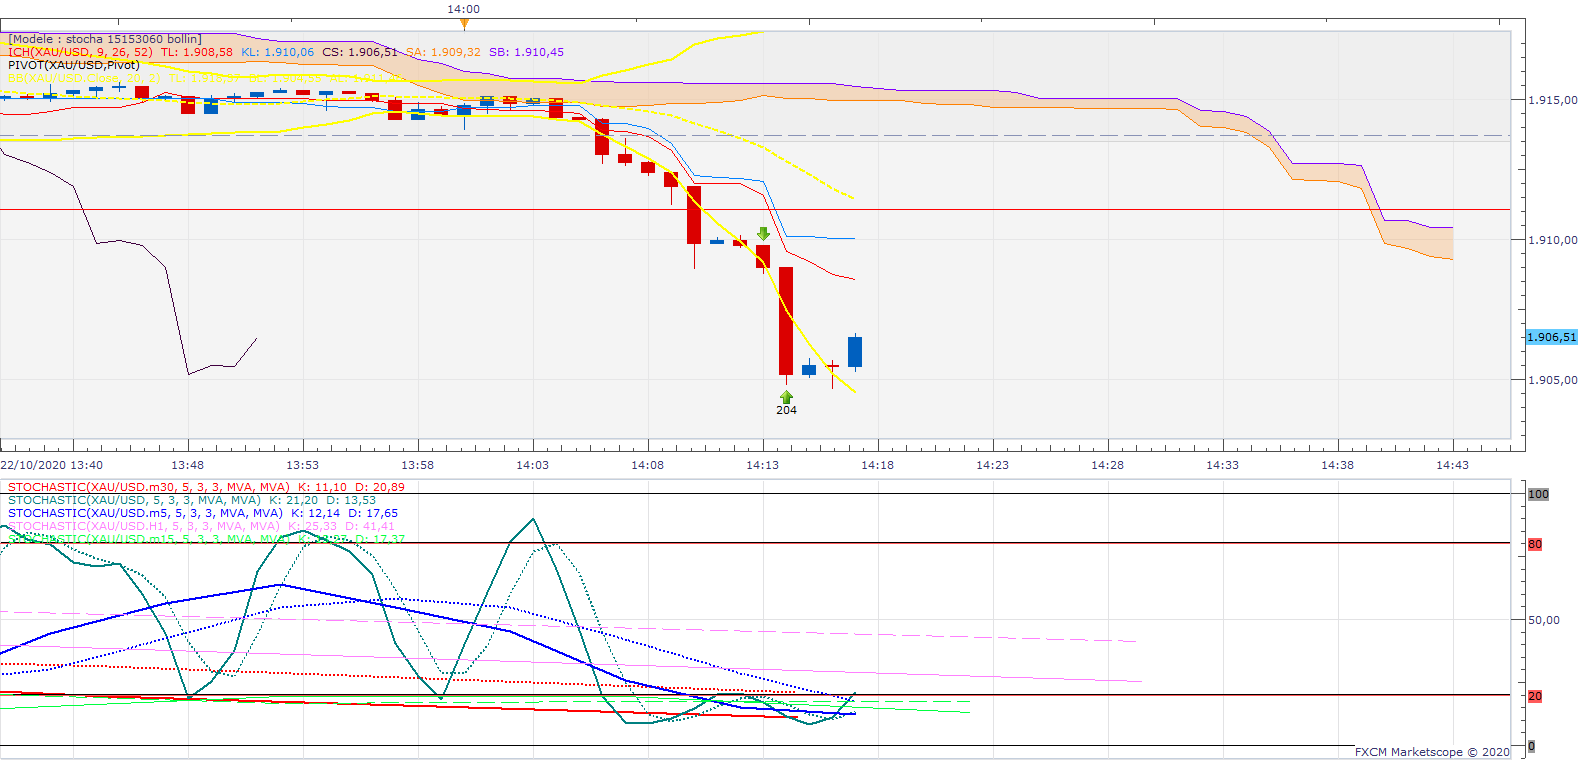Click the 14:18 time axis label
1583x760 pixels.
click(x=877, y=465)
